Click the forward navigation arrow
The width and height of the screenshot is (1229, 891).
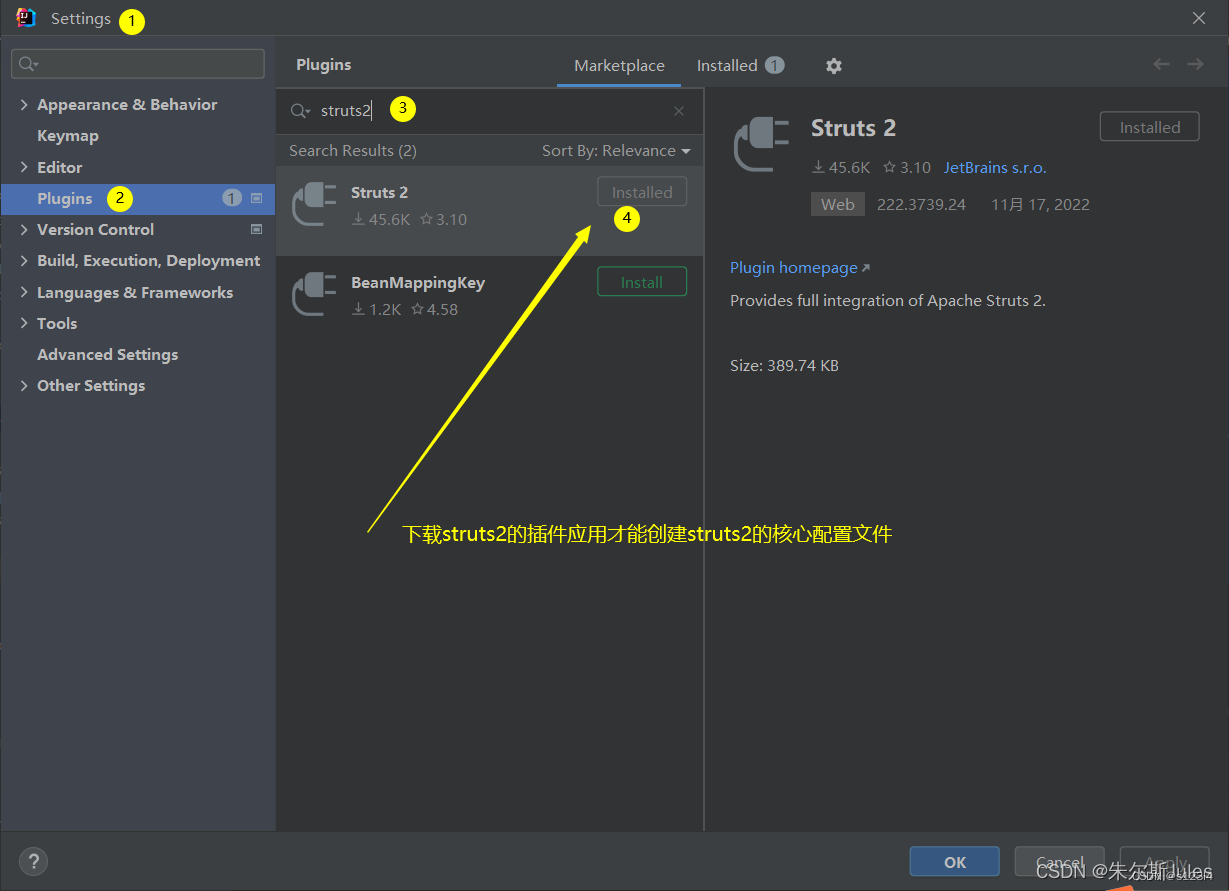pyautogui.click(x=1195, y=64)
